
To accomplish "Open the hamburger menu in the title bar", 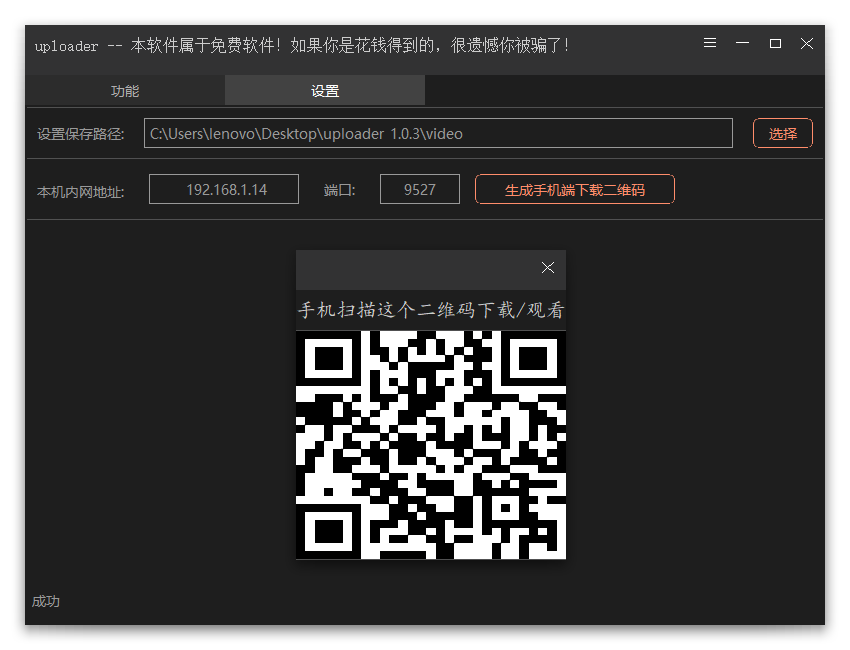I will [x=710, y=44].
